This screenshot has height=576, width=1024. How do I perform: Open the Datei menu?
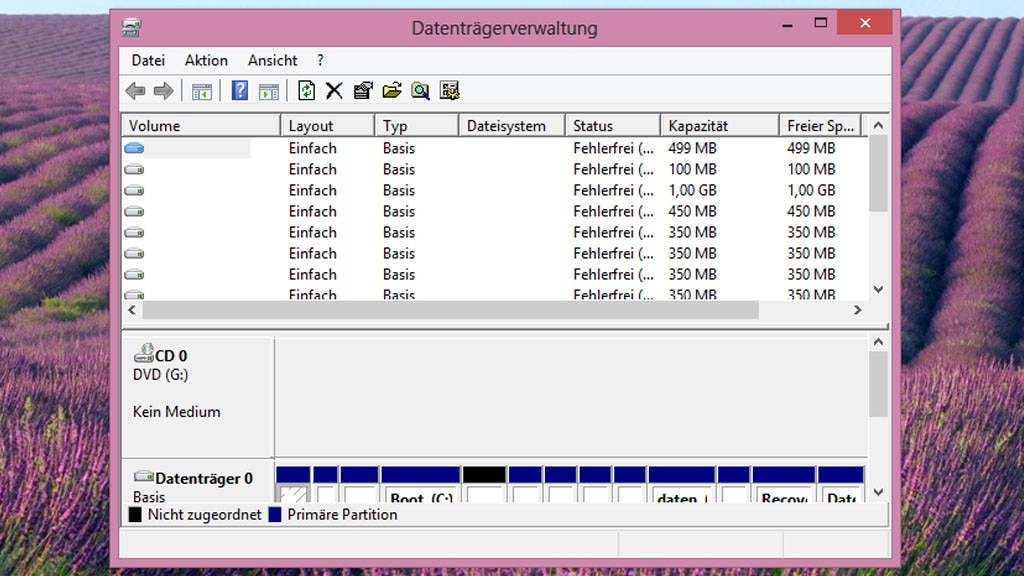tap(148, 61)
